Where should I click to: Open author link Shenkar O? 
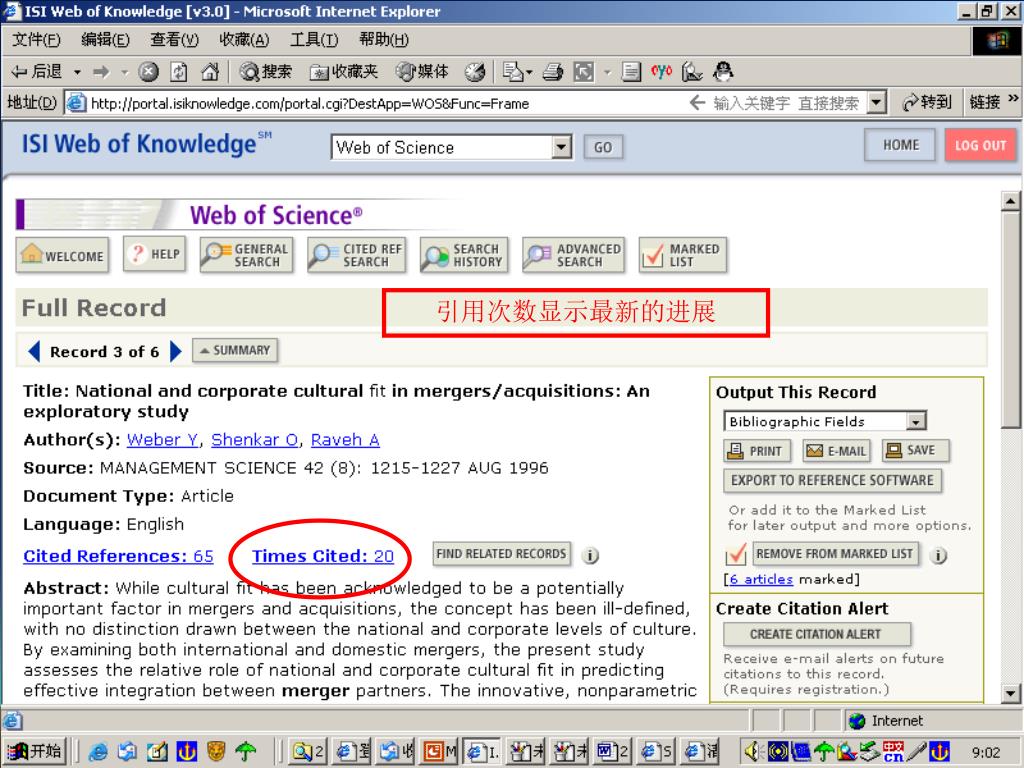pyautogui.click(x=255, y=440)
